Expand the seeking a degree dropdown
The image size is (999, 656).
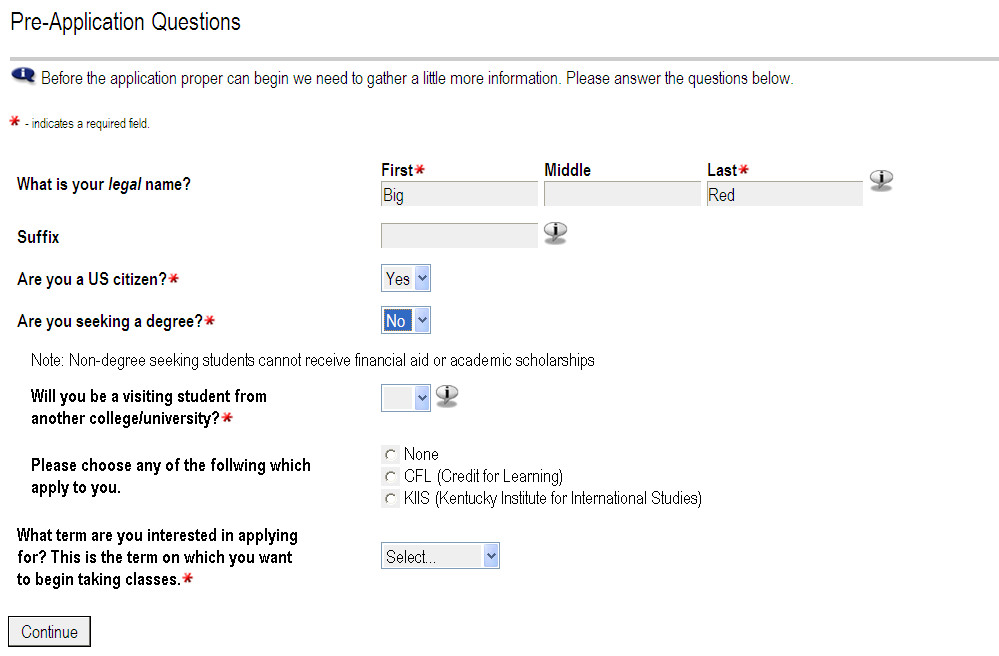point(406,321)
